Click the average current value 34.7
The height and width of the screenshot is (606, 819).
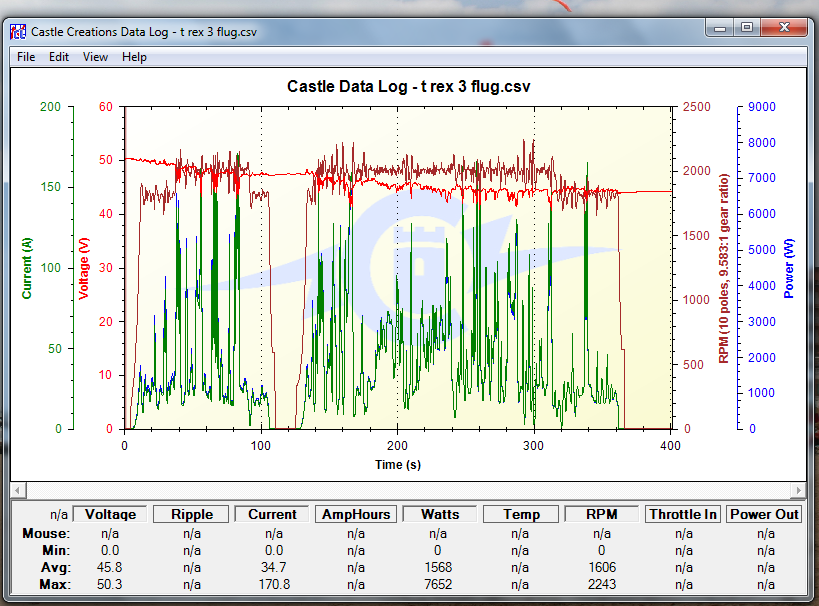pos(274,567)
